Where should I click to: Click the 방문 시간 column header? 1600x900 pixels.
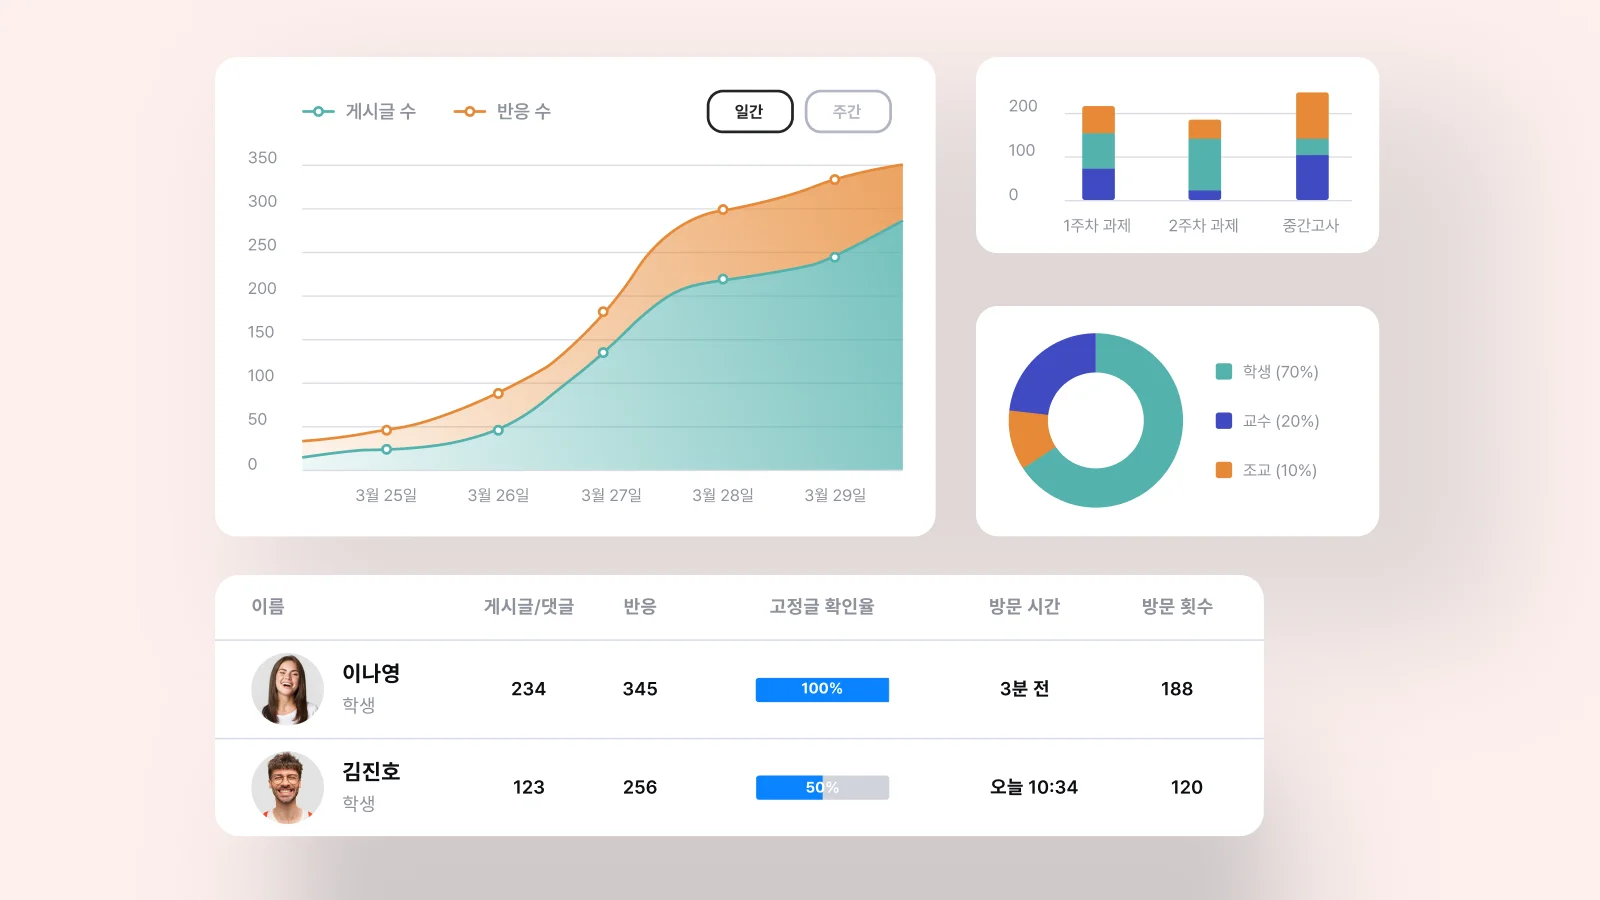(1024, 606)
